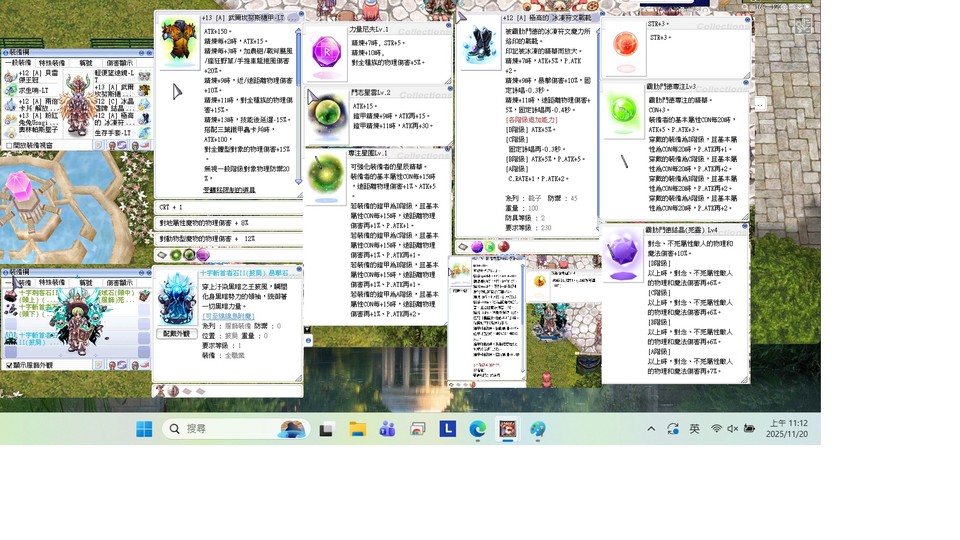960x540 pixels.
Task: Toggle the 開放裝備視窗 checkbox
Action: pos(9,145)
